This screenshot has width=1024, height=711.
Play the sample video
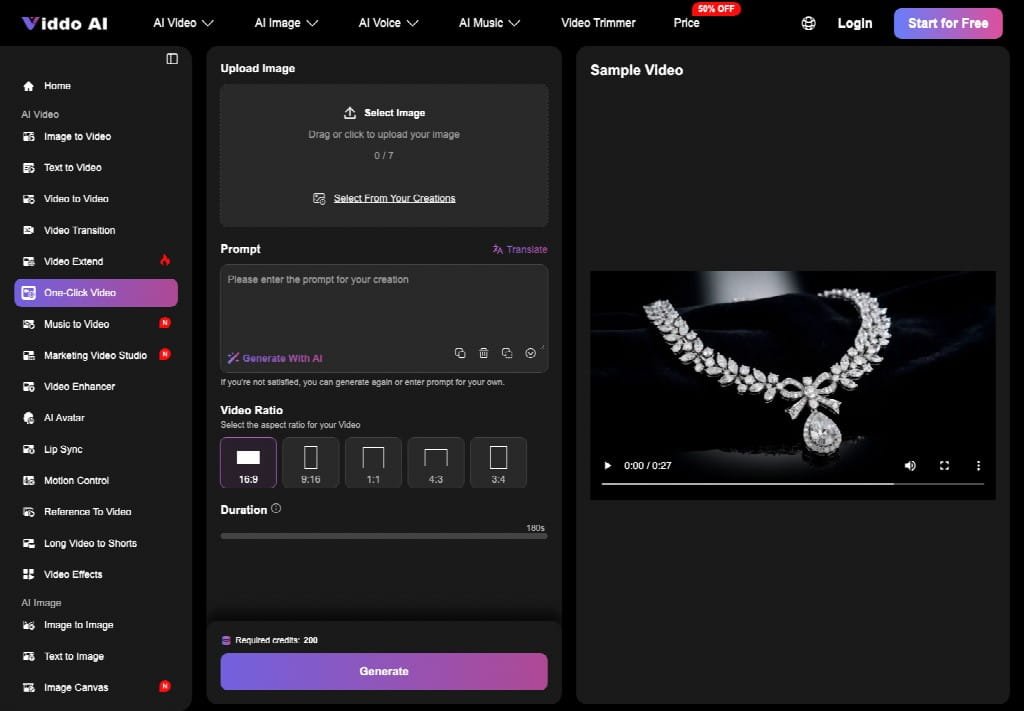coord(607,466)
